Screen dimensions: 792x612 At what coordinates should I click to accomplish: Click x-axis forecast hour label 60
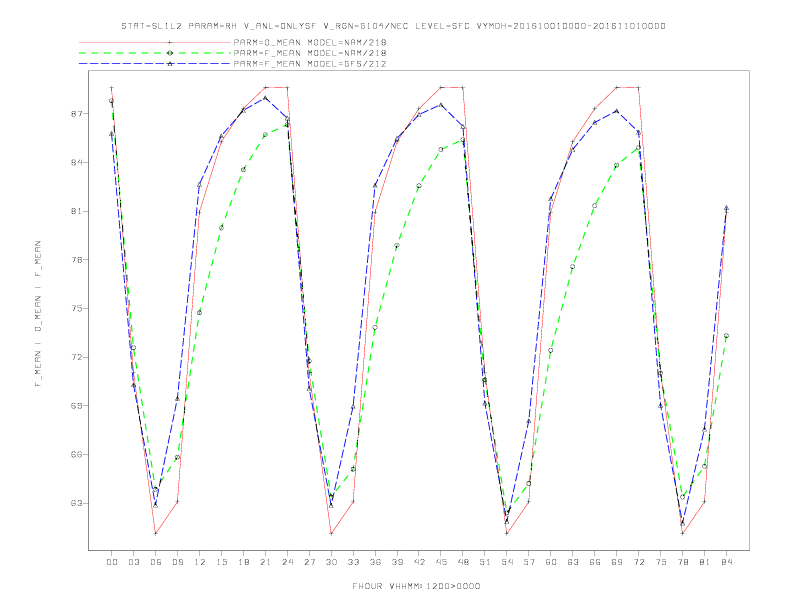coord(551,562)
